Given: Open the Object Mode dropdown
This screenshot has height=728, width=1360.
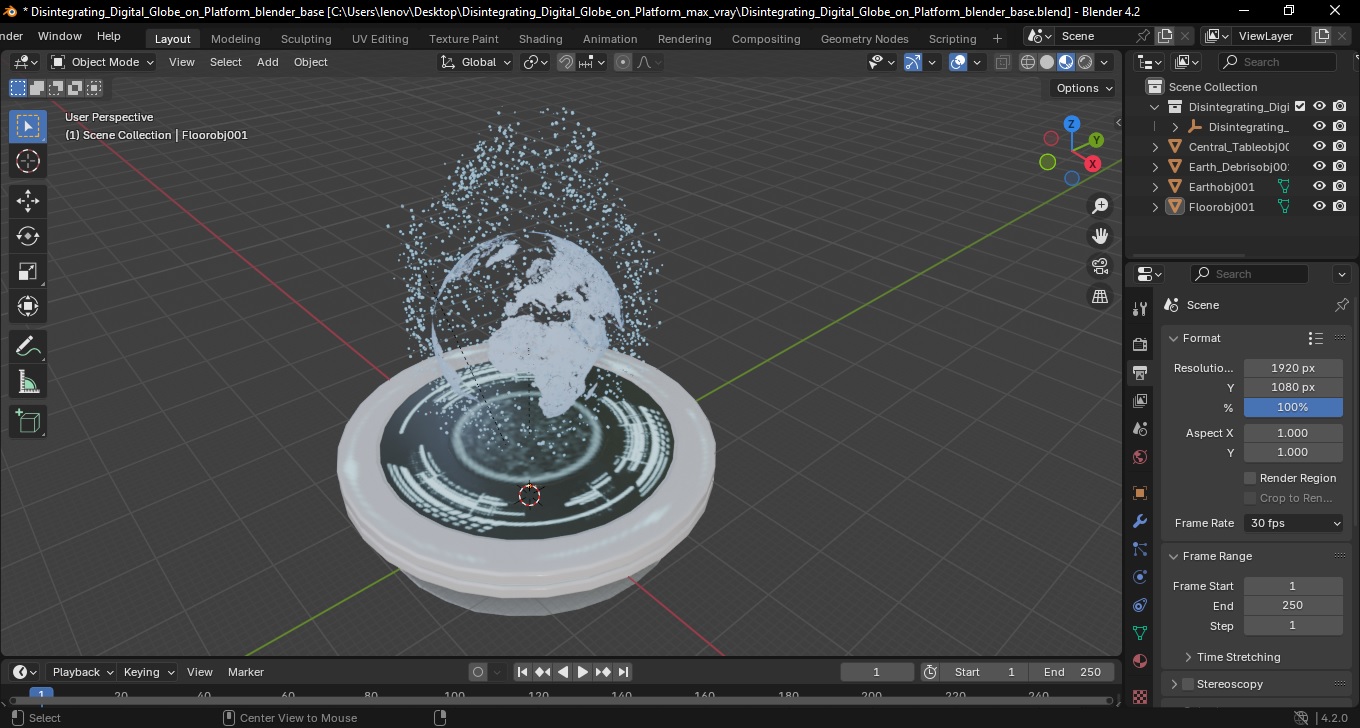Looking at the screenshot, I should click(103, 62).
